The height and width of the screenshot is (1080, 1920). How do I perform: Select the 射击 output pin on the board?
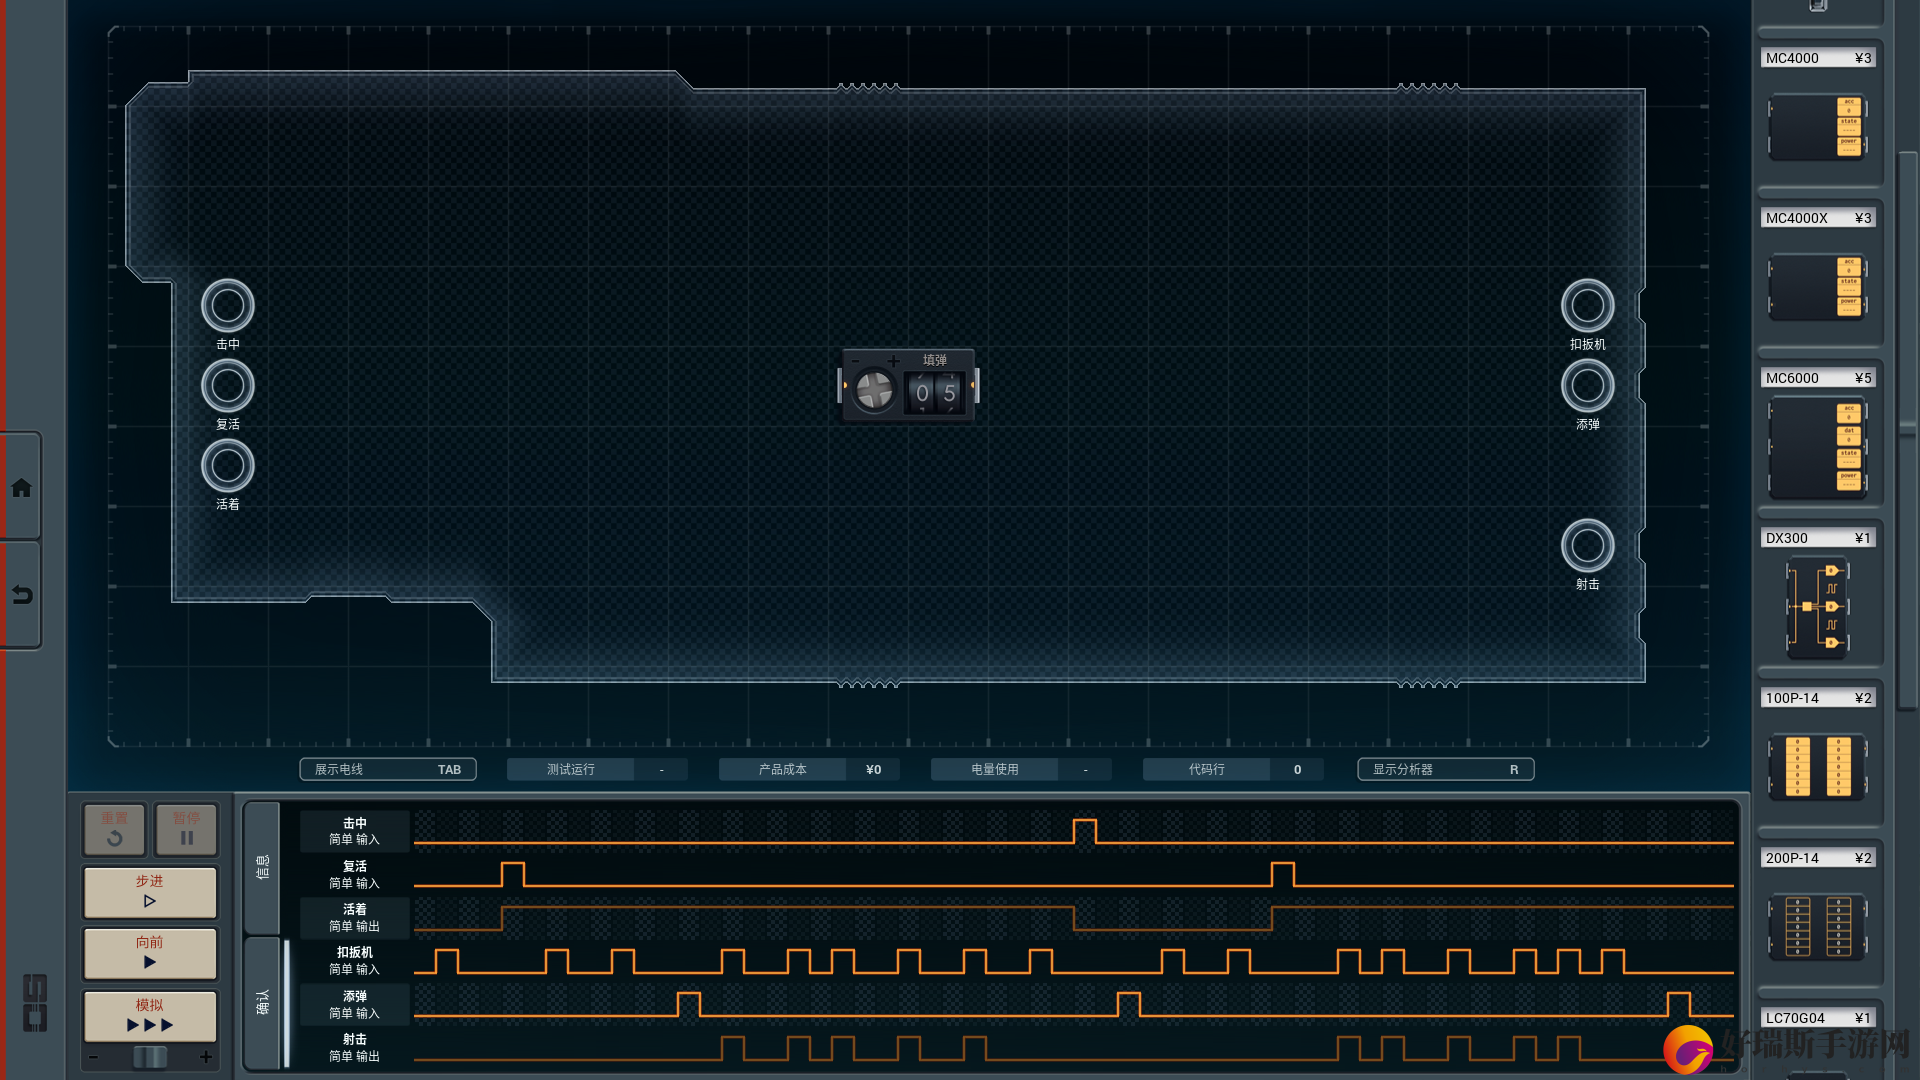1588,546
